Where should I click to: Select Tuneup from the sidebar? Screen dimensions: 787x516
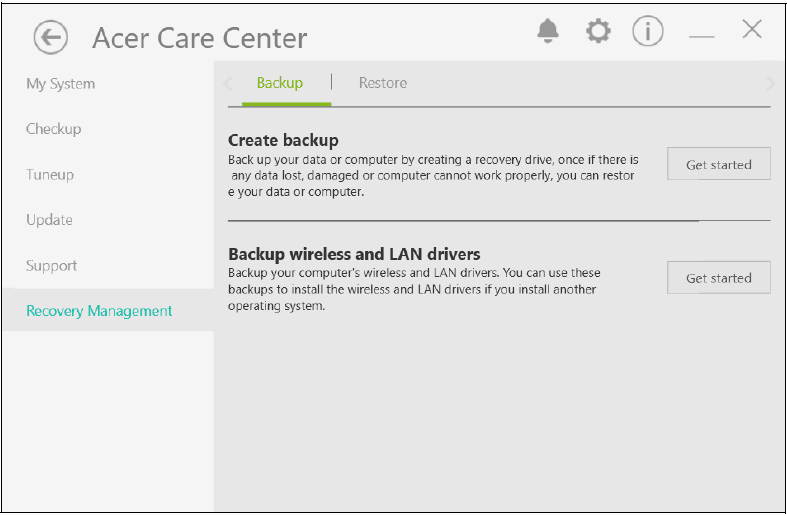pyautogui.click(x=50, y=175)
